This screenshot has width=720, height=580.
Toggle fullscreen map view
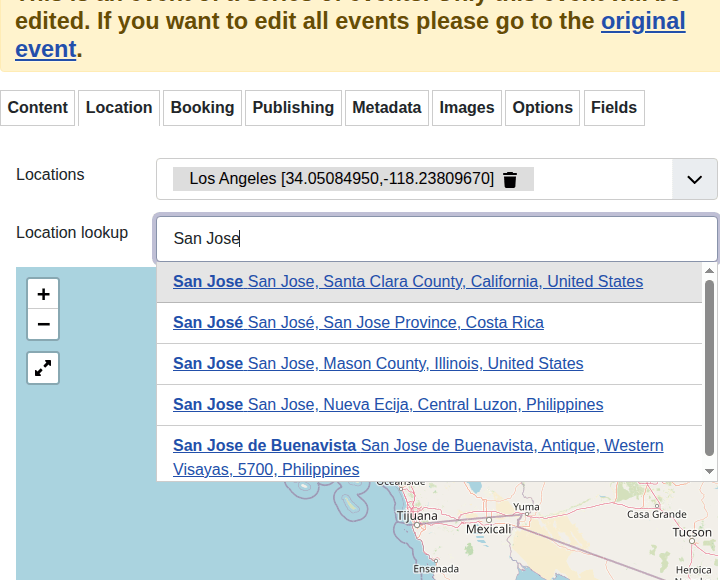tap(43, 368)
